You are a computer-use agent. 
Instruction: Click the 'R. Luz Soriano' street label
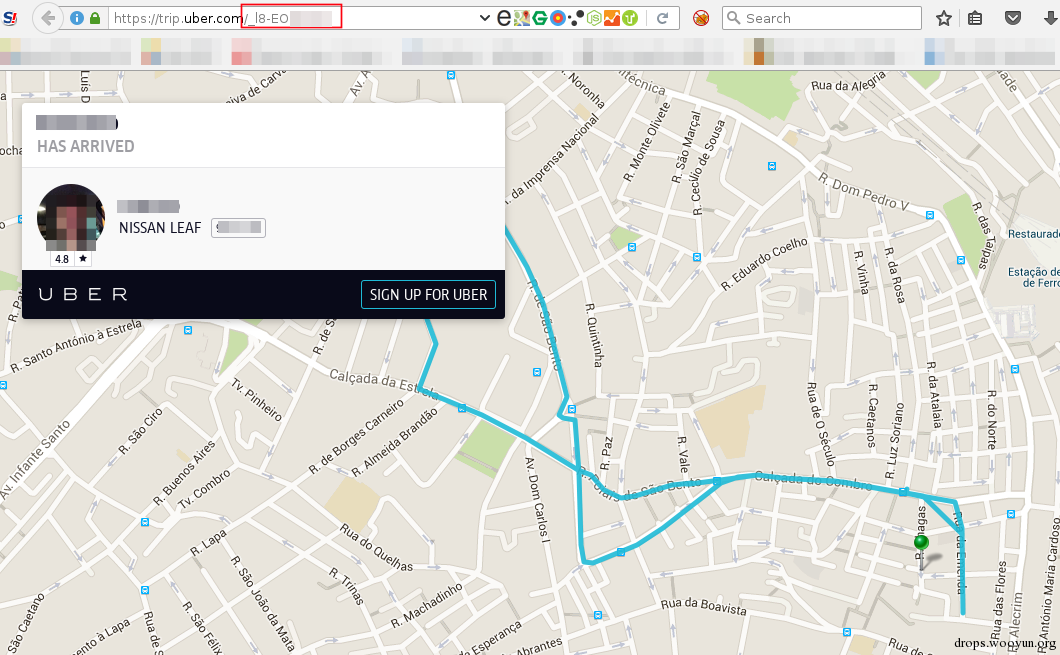(895, 441)
